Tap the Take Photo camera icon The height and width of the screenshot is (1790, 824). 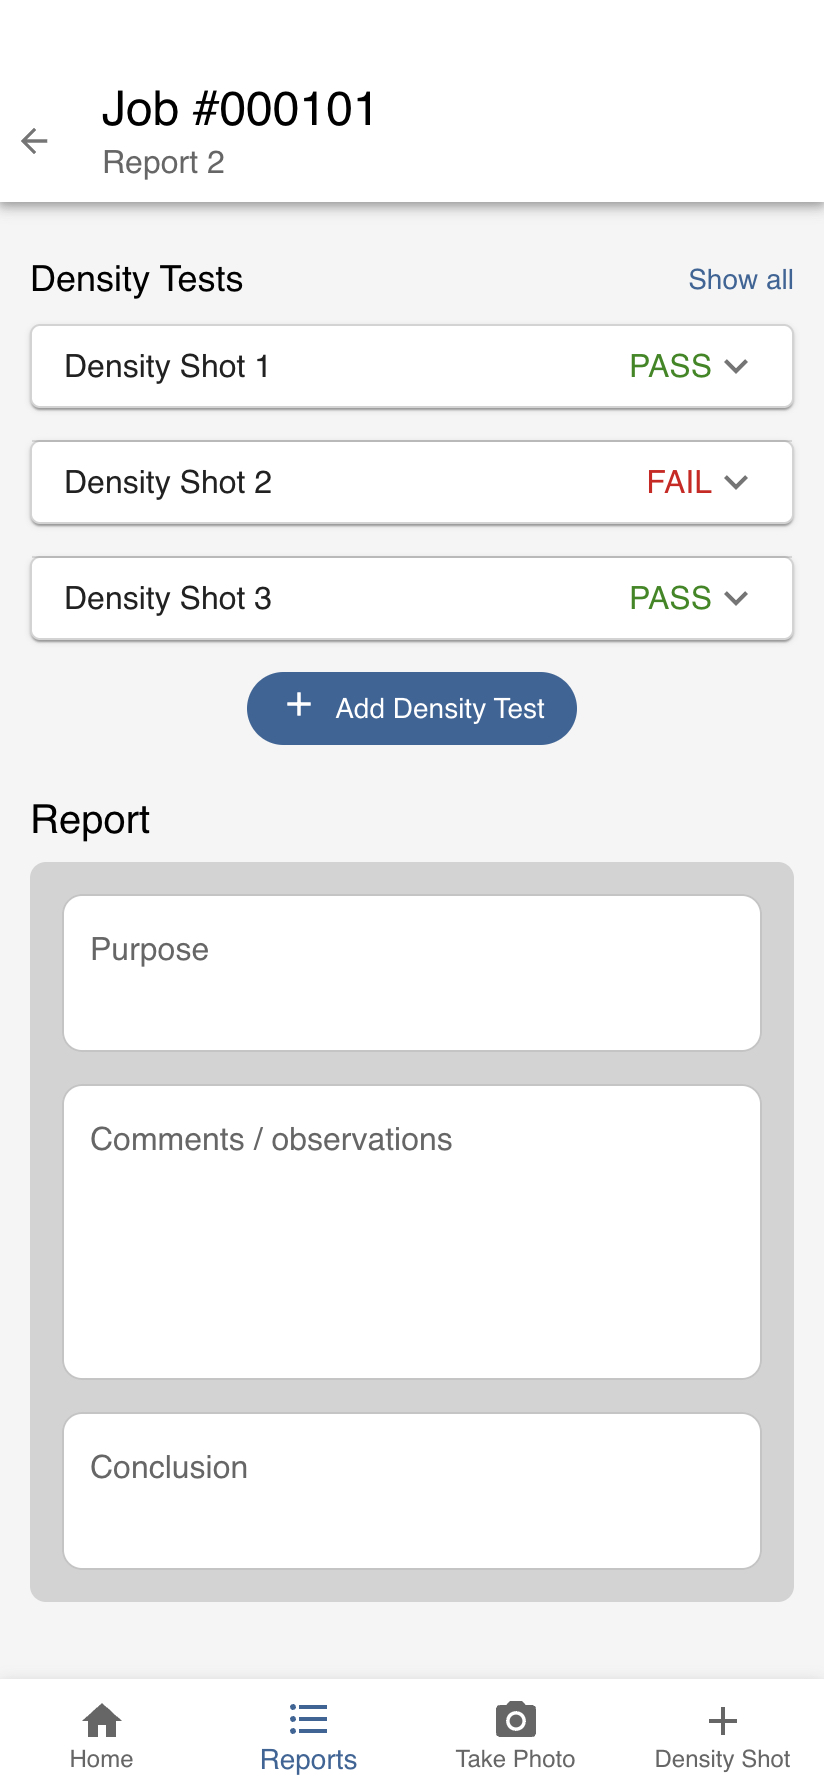(x=515, y=1720)
